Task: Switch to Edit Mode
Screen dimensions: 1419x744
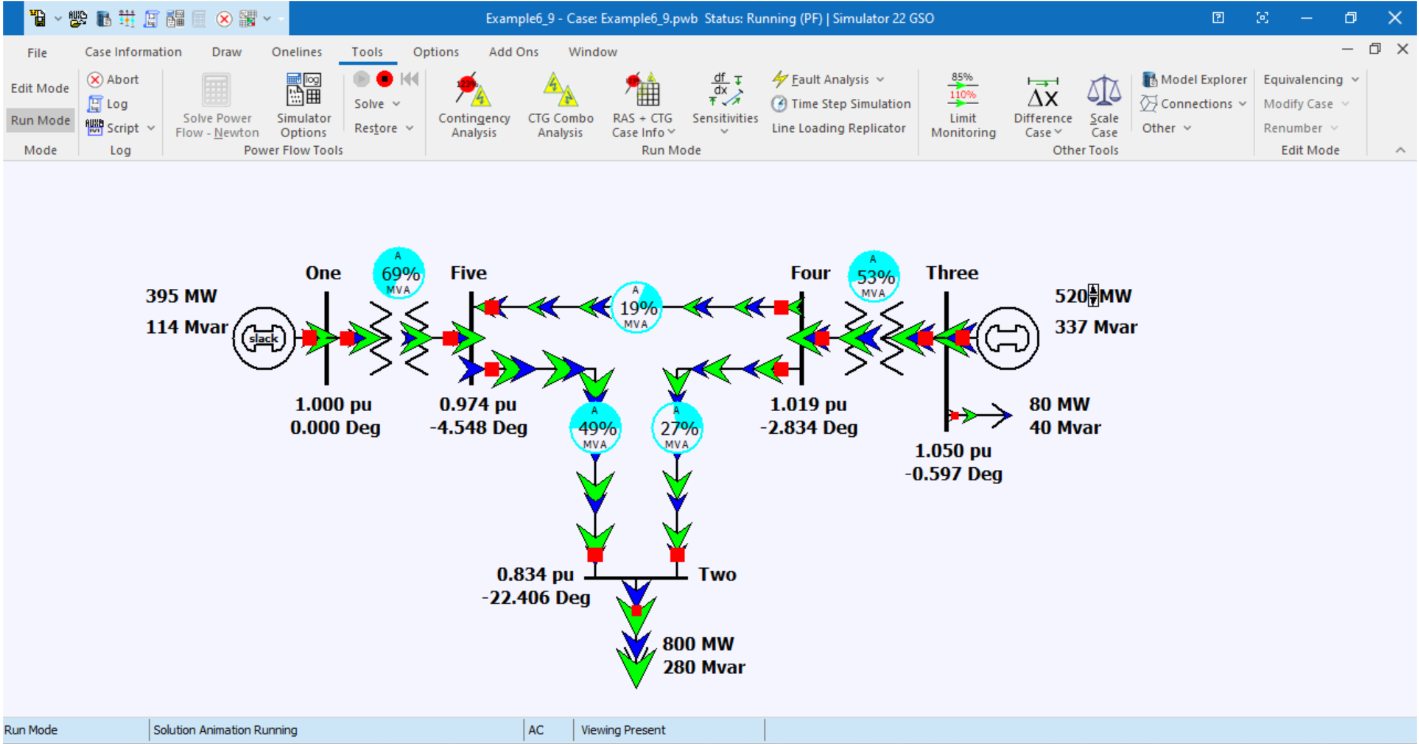Action: [x=39, y=88]
